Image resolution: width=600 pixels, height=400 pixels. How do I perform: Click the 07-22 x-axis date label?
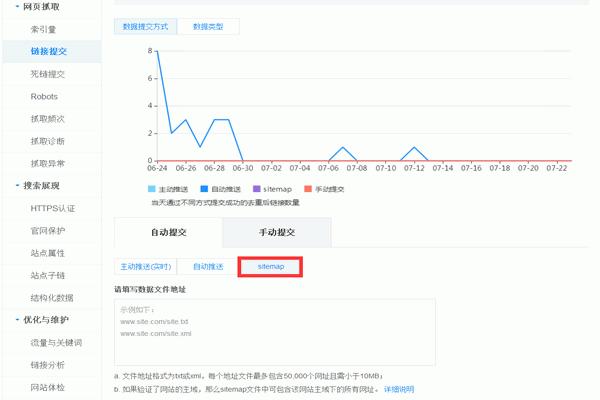coord(557,168)
